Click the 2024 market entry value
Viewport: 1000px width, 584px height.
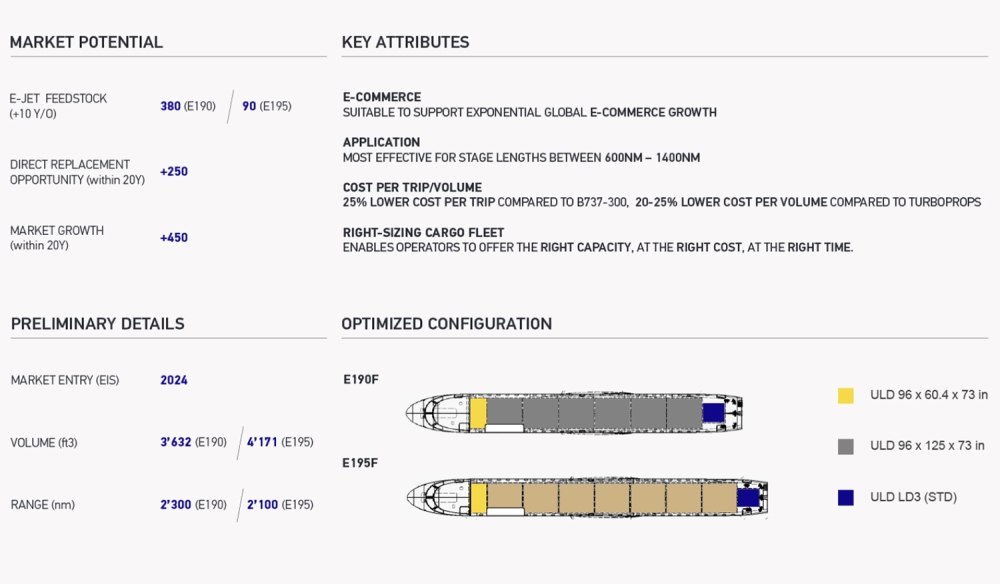pos(173,380)
